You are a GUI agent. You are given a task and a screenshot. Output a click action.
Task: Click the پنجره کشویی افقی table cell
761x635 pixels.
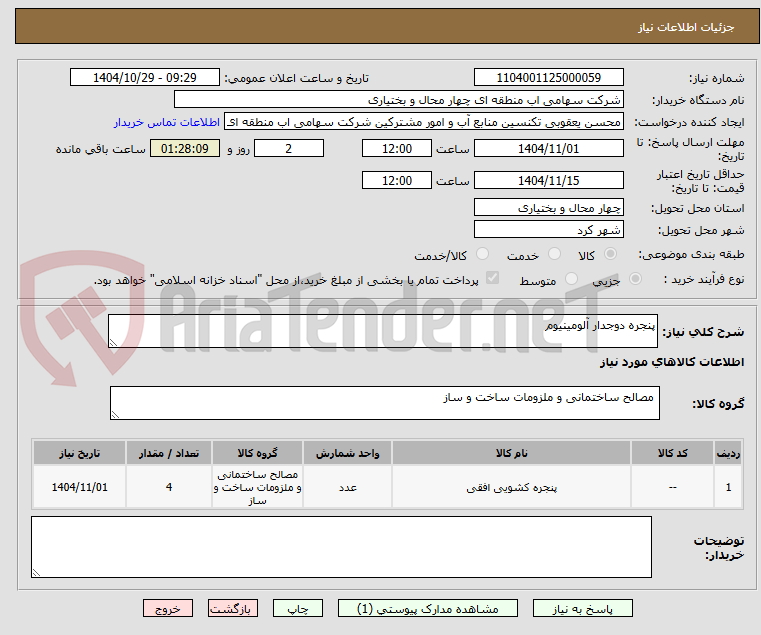(x=512, y=487)
